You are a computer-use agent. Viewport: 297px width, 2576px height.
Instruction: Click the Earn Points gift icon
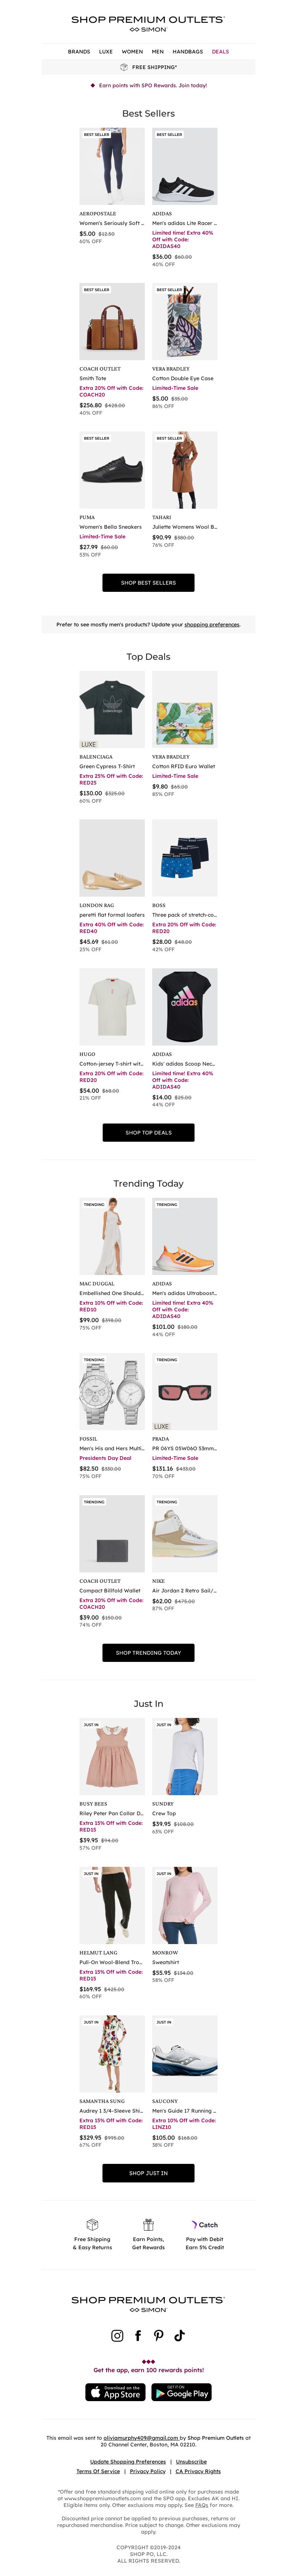coord(148,2224)
